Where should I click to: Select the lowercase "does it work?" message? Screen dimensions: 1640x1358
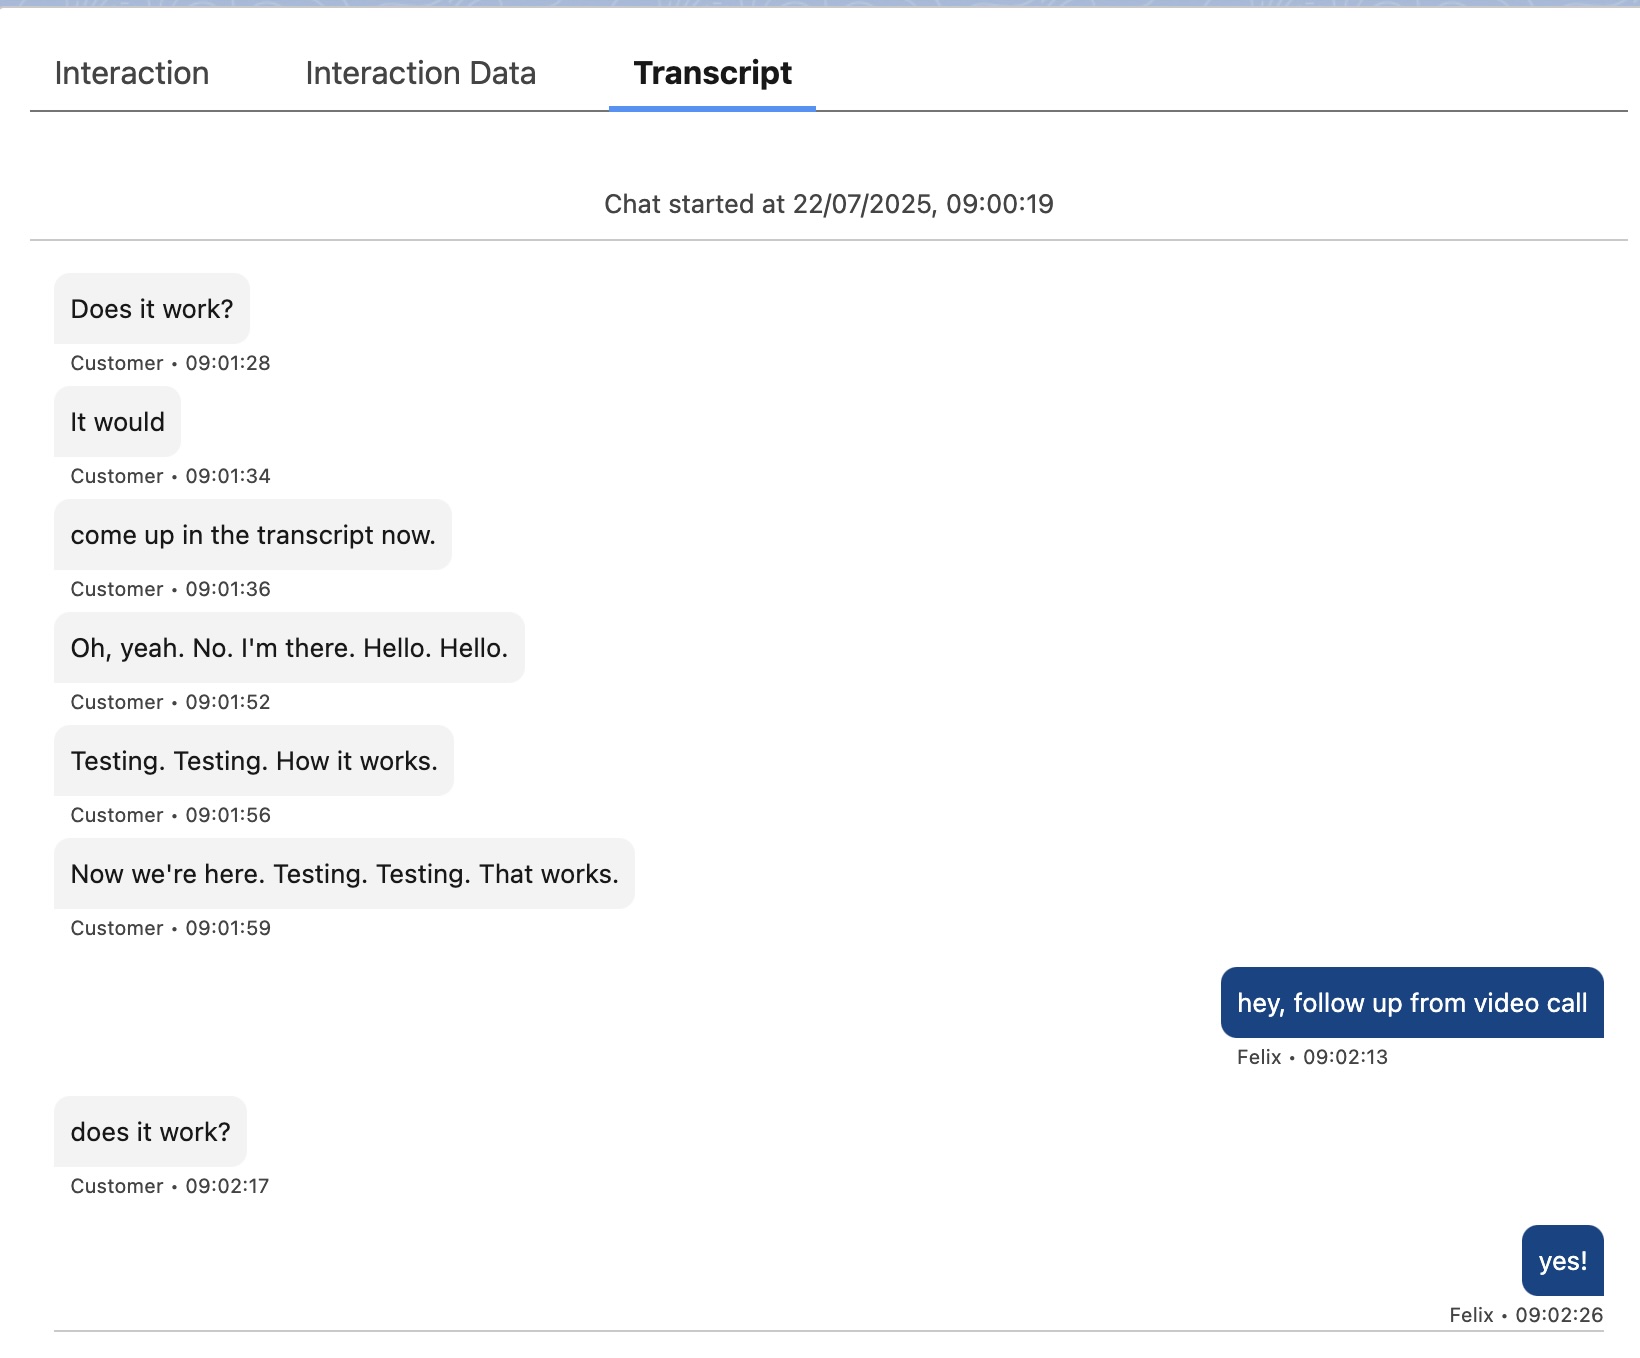pos(150,1132)
